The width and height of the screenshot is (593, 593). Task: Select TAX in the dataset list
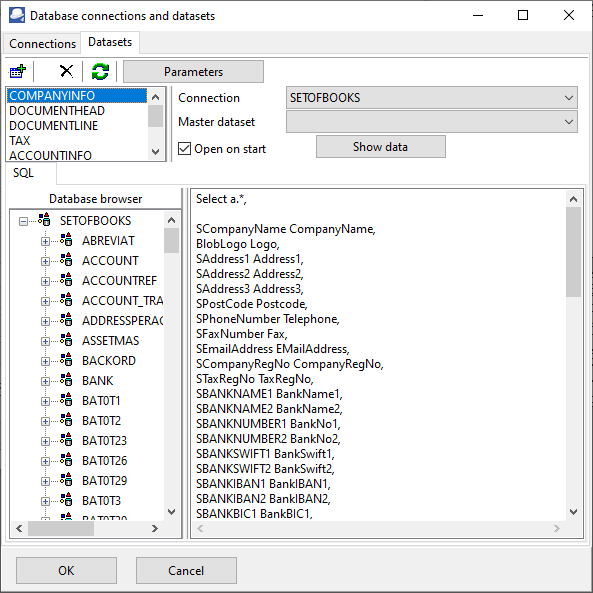tap(77, 141)
